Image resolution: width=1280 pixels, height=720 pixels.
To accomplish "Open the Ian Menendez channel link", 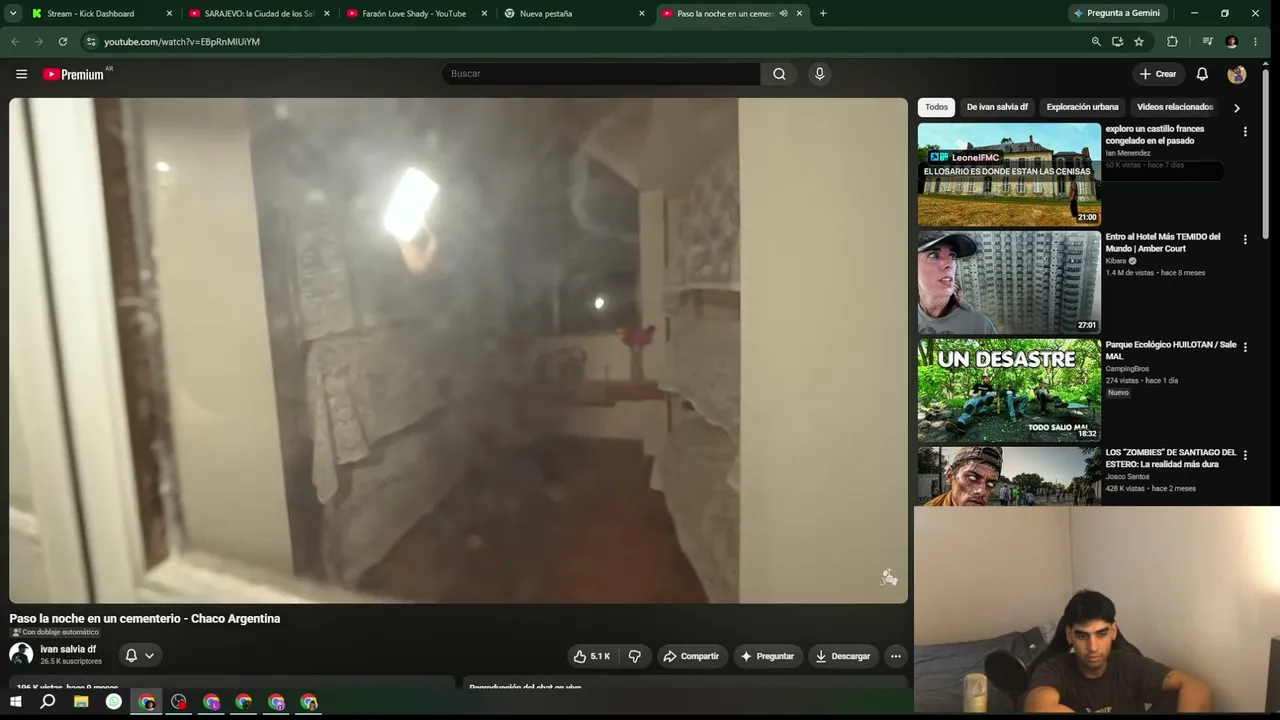I will [1128, 153].
